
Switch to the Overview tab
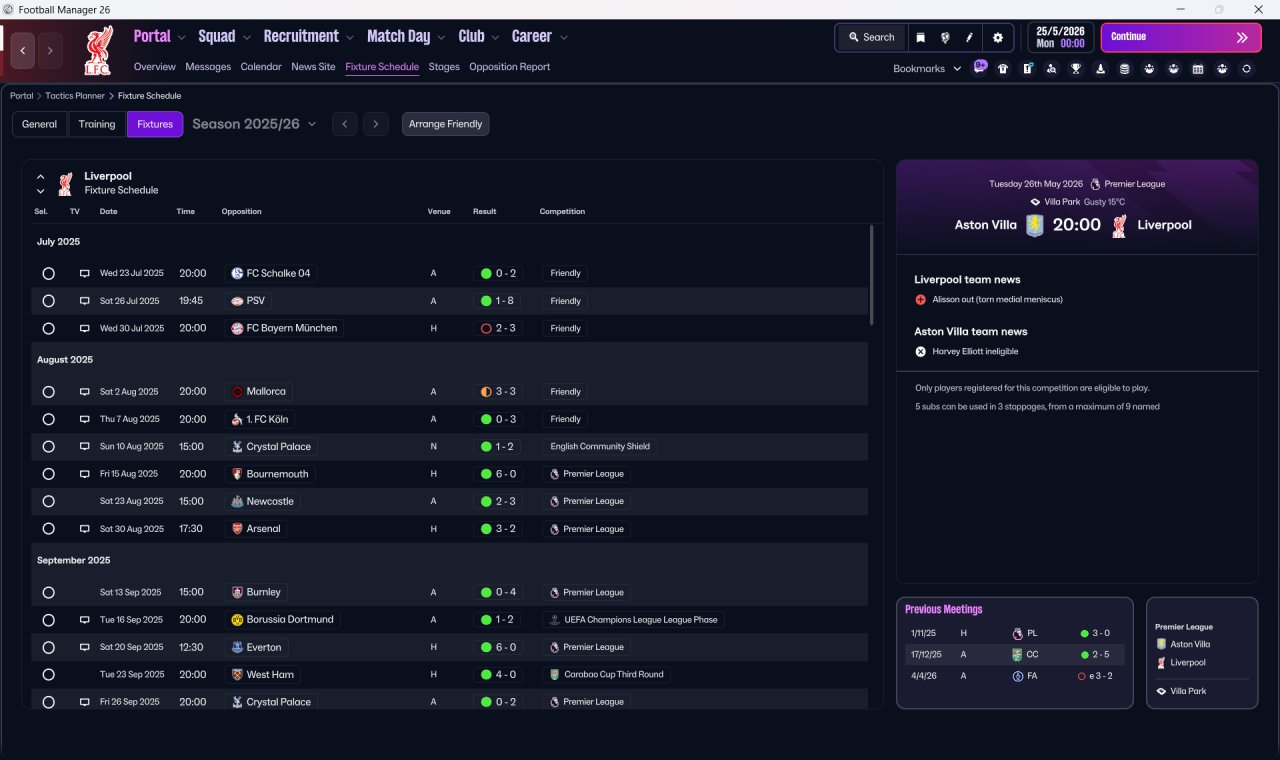[155, 67]
